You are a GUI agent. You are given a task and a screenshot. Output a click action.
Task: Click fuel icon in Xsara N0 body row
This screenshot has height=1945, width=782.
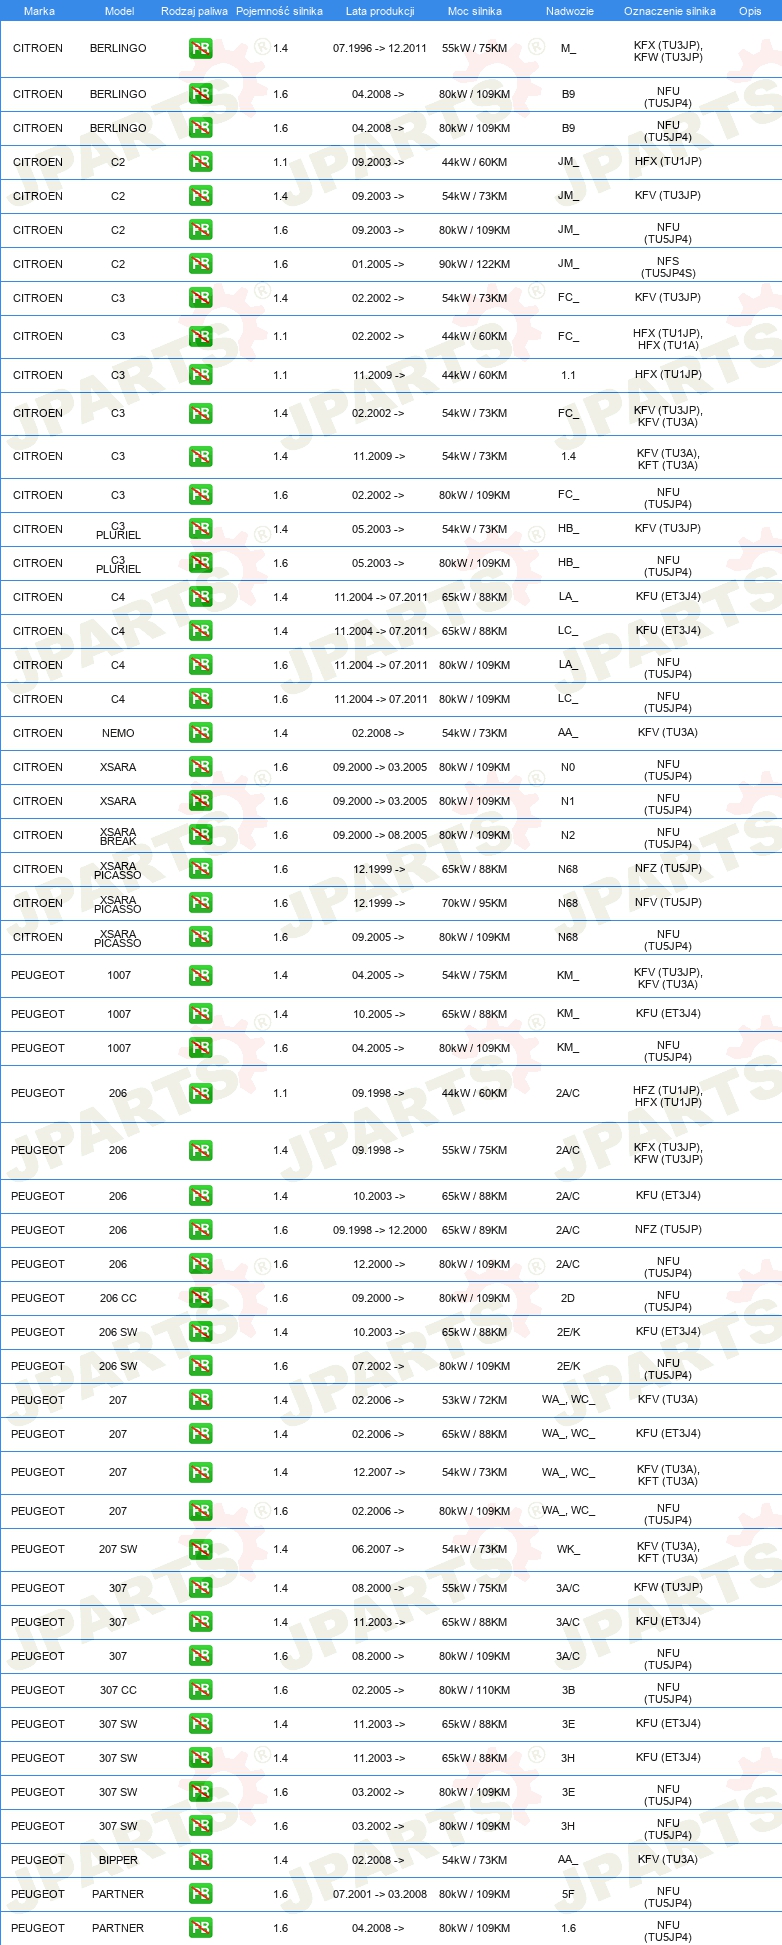[x=200, y=767]
